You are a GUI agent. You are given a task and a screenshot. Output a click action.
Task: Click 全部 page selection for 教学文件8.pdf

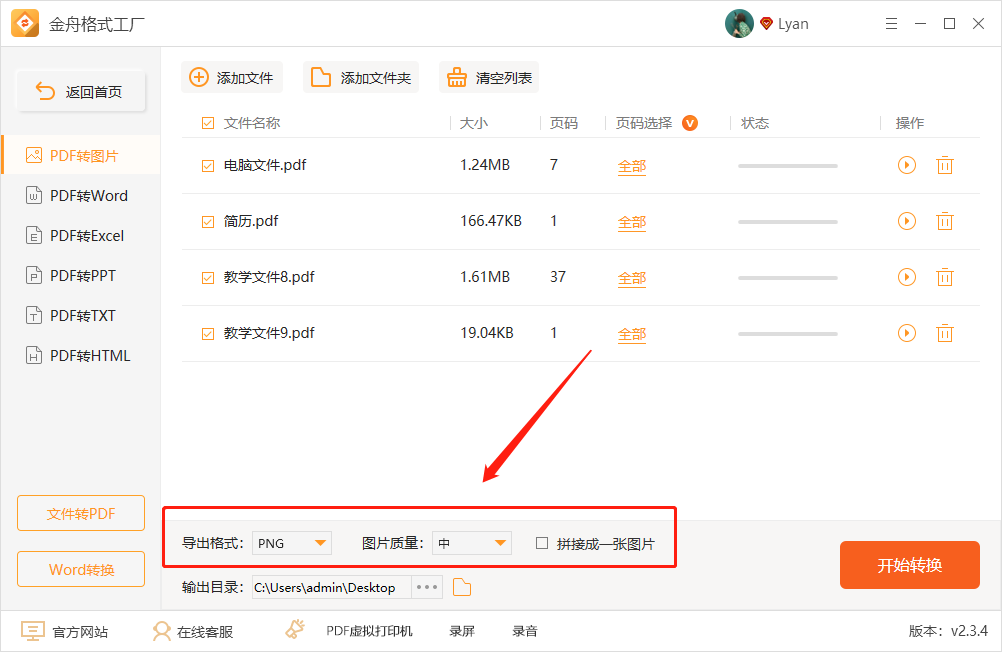pyautogui.click(x=632, y=279)
